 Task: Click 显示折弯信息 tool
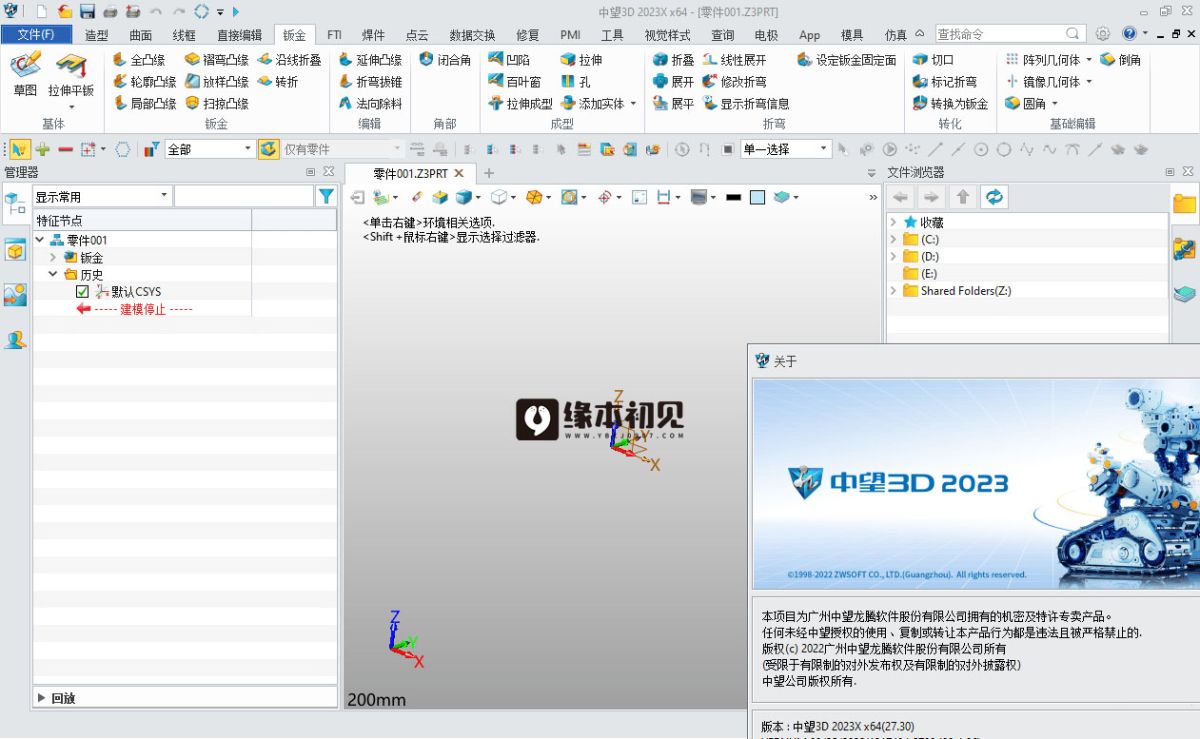tap(746, 103)
